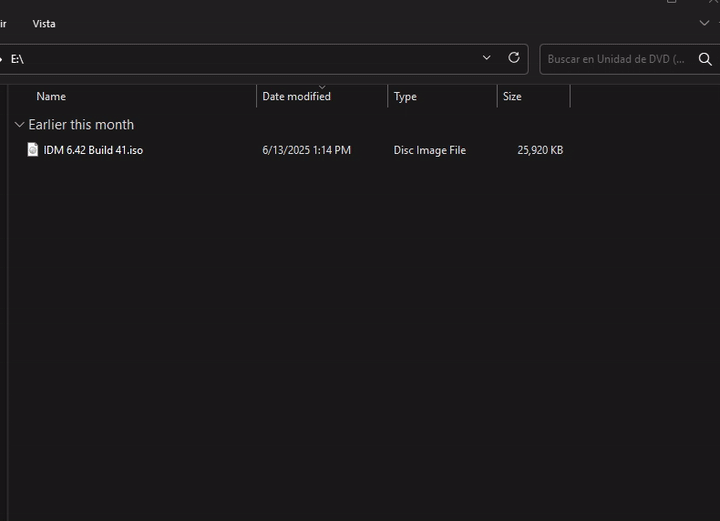Click the Disc Image File type cell
Image resolution: width=720 pixels, height=521 pixels.
(430, 150)
